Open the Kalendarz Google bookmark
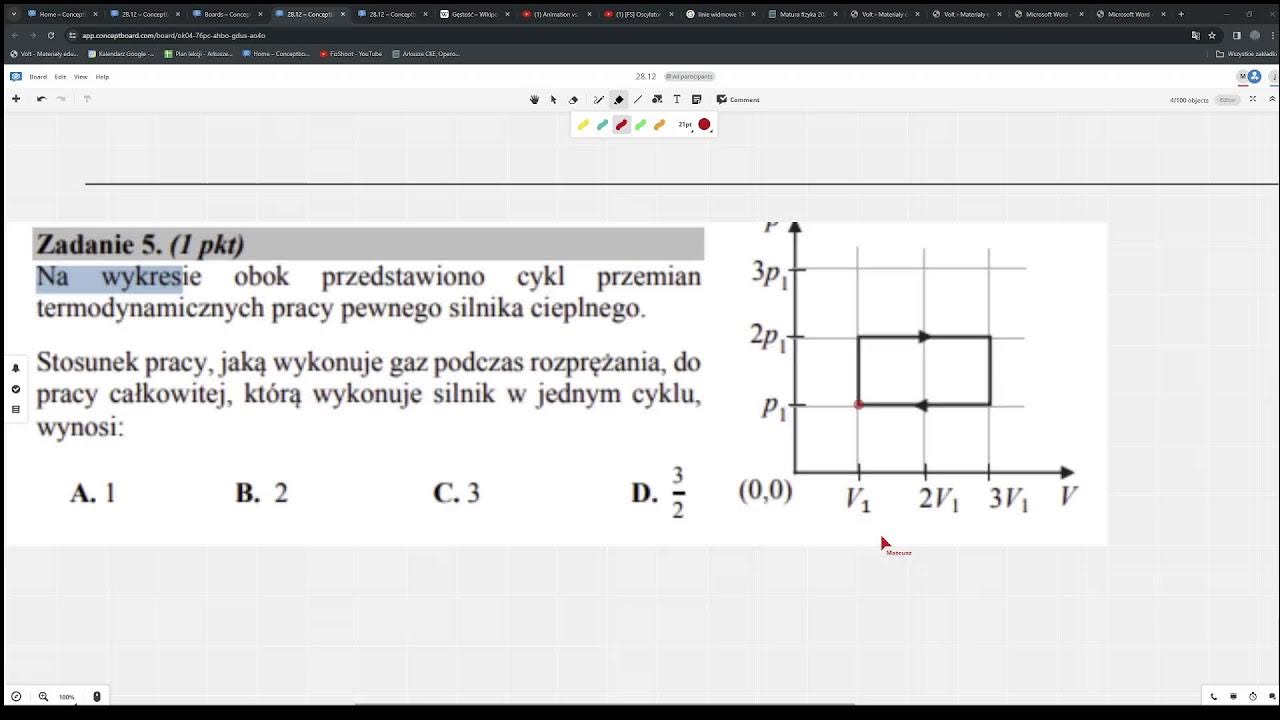1280x720 pixels. [121, 54]
